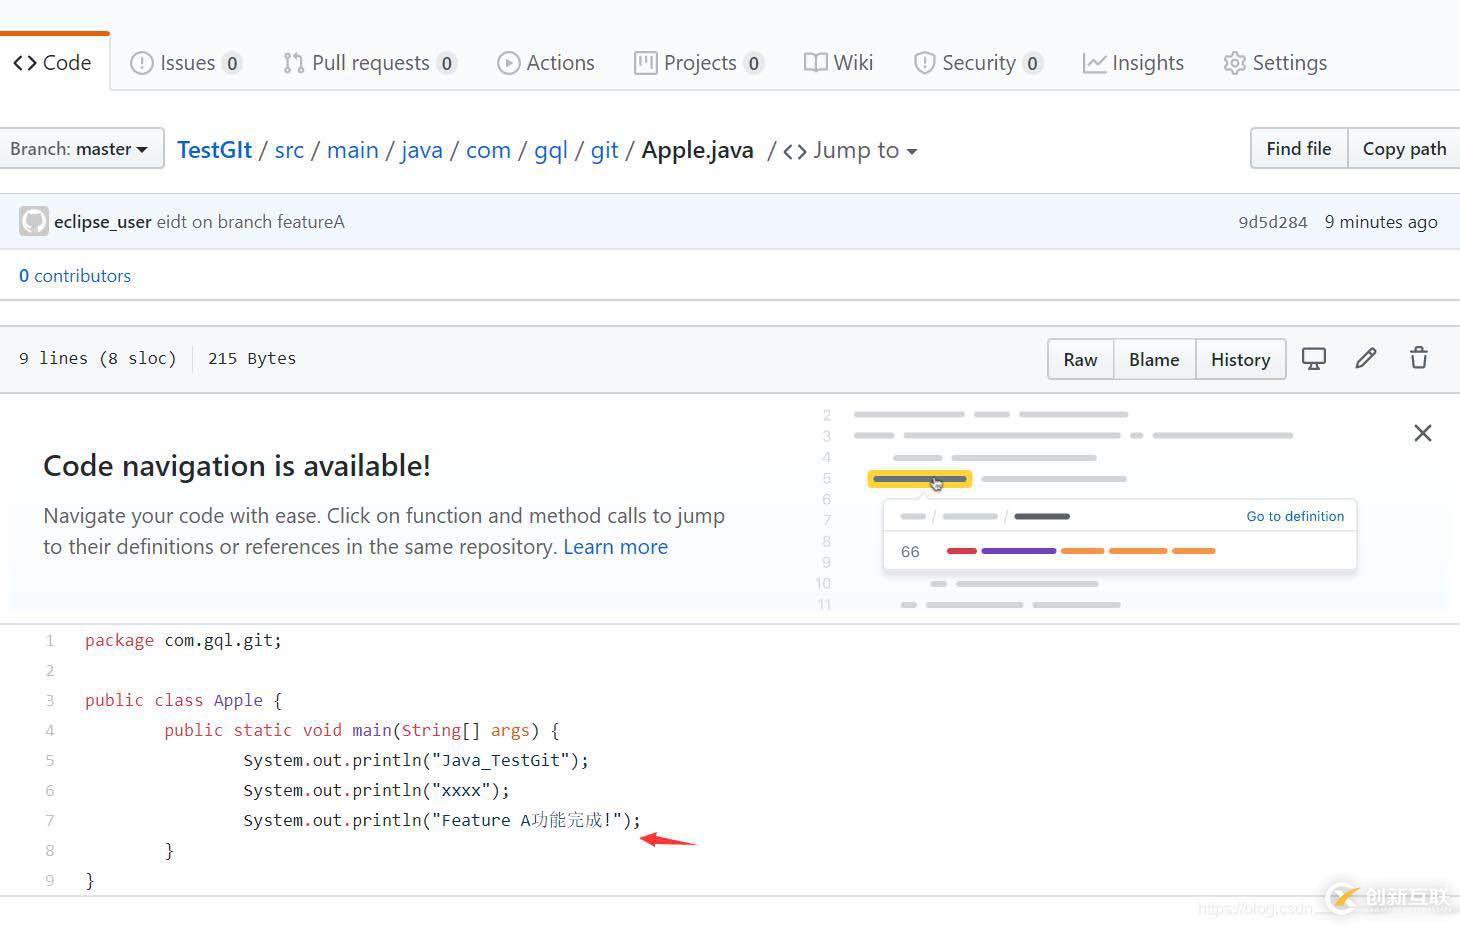Open the Learn more link
This screenshot has height=927, width=1460.
[615, 547]
